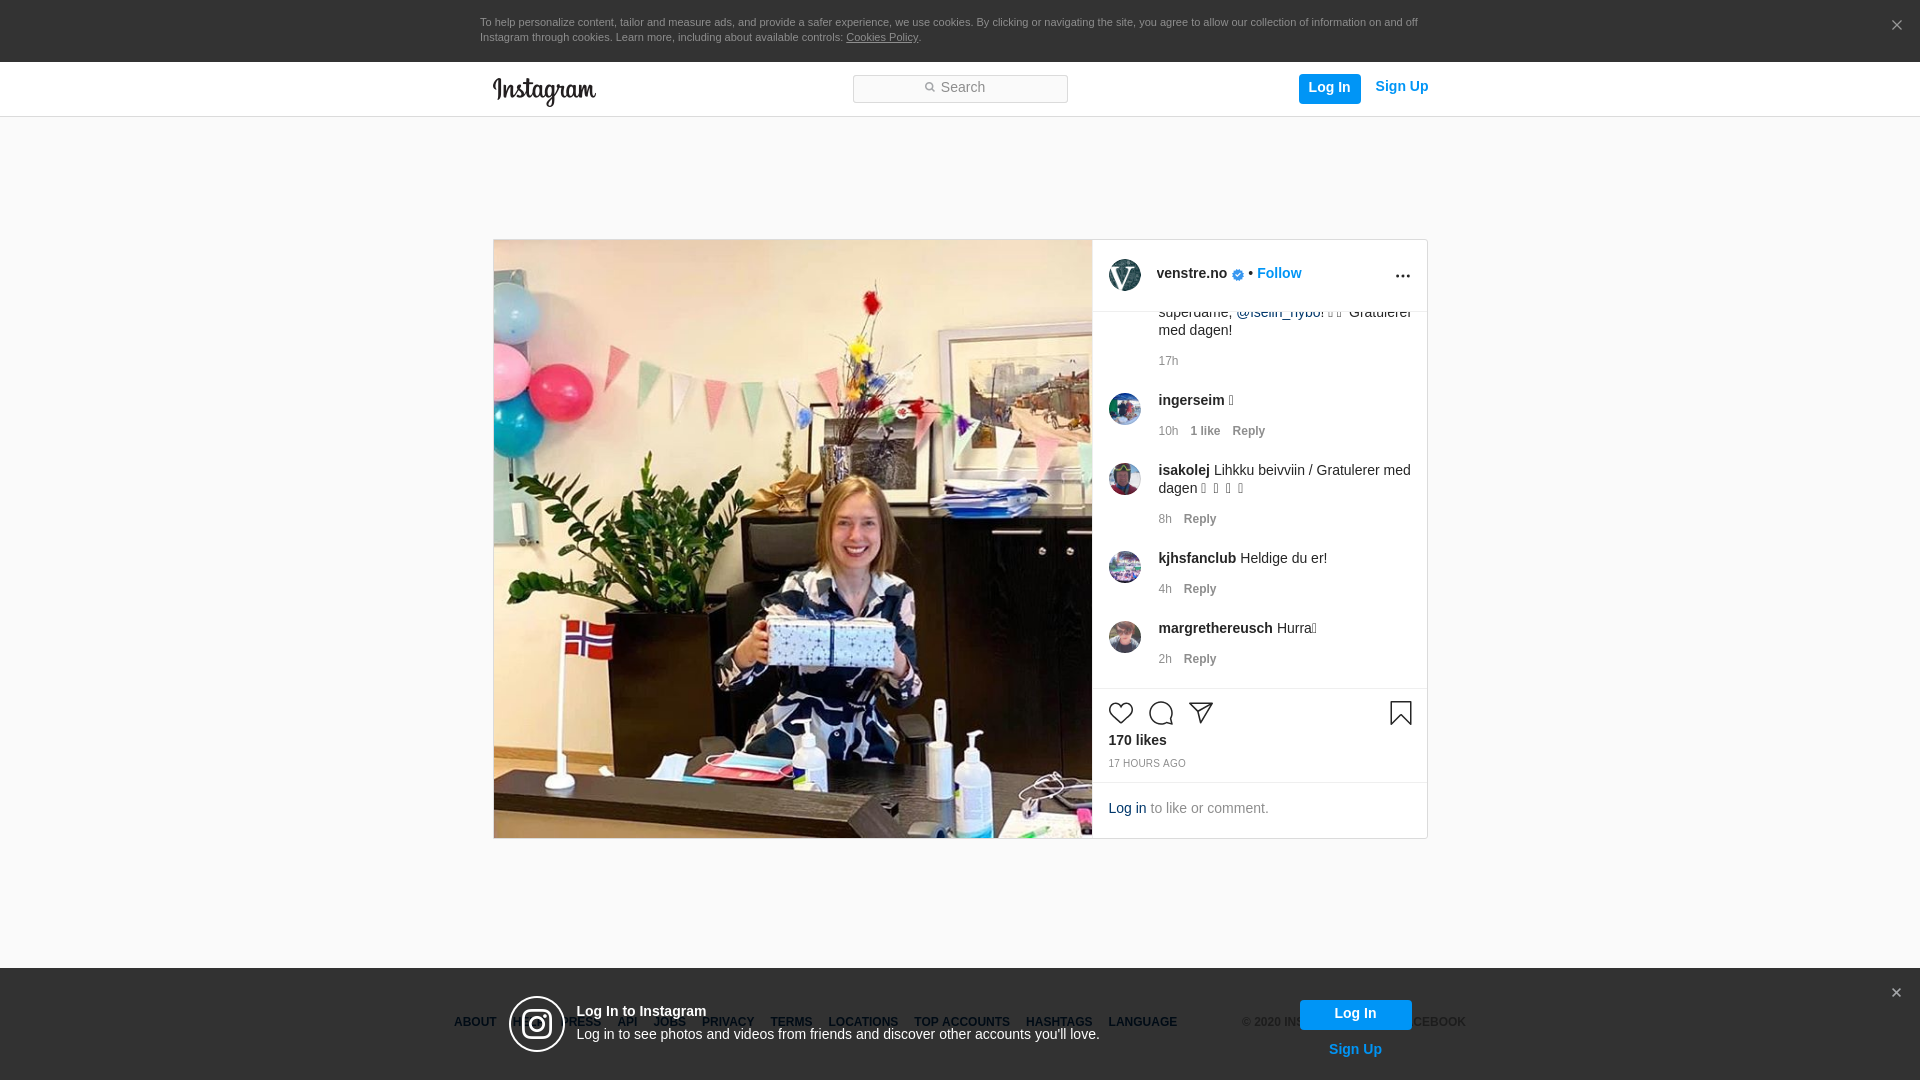
Task: Dismiss the cookie notice banner
Action: click(x=1896, y=26)
